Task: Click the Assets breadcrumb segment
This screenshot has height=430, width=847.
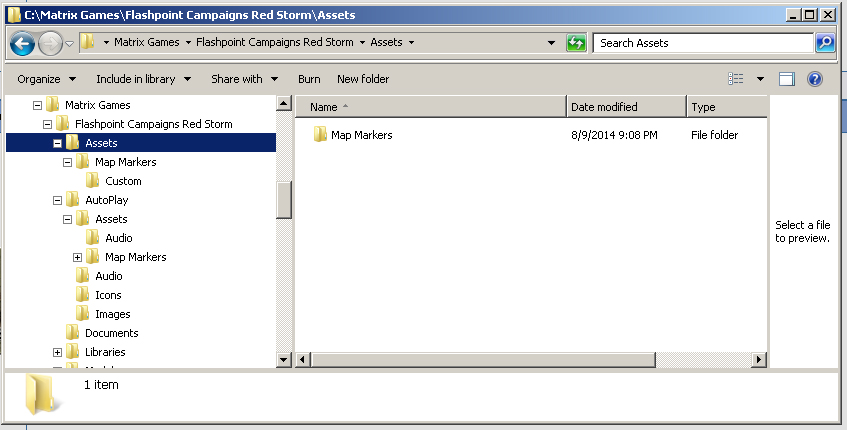Action: [386, 42]
